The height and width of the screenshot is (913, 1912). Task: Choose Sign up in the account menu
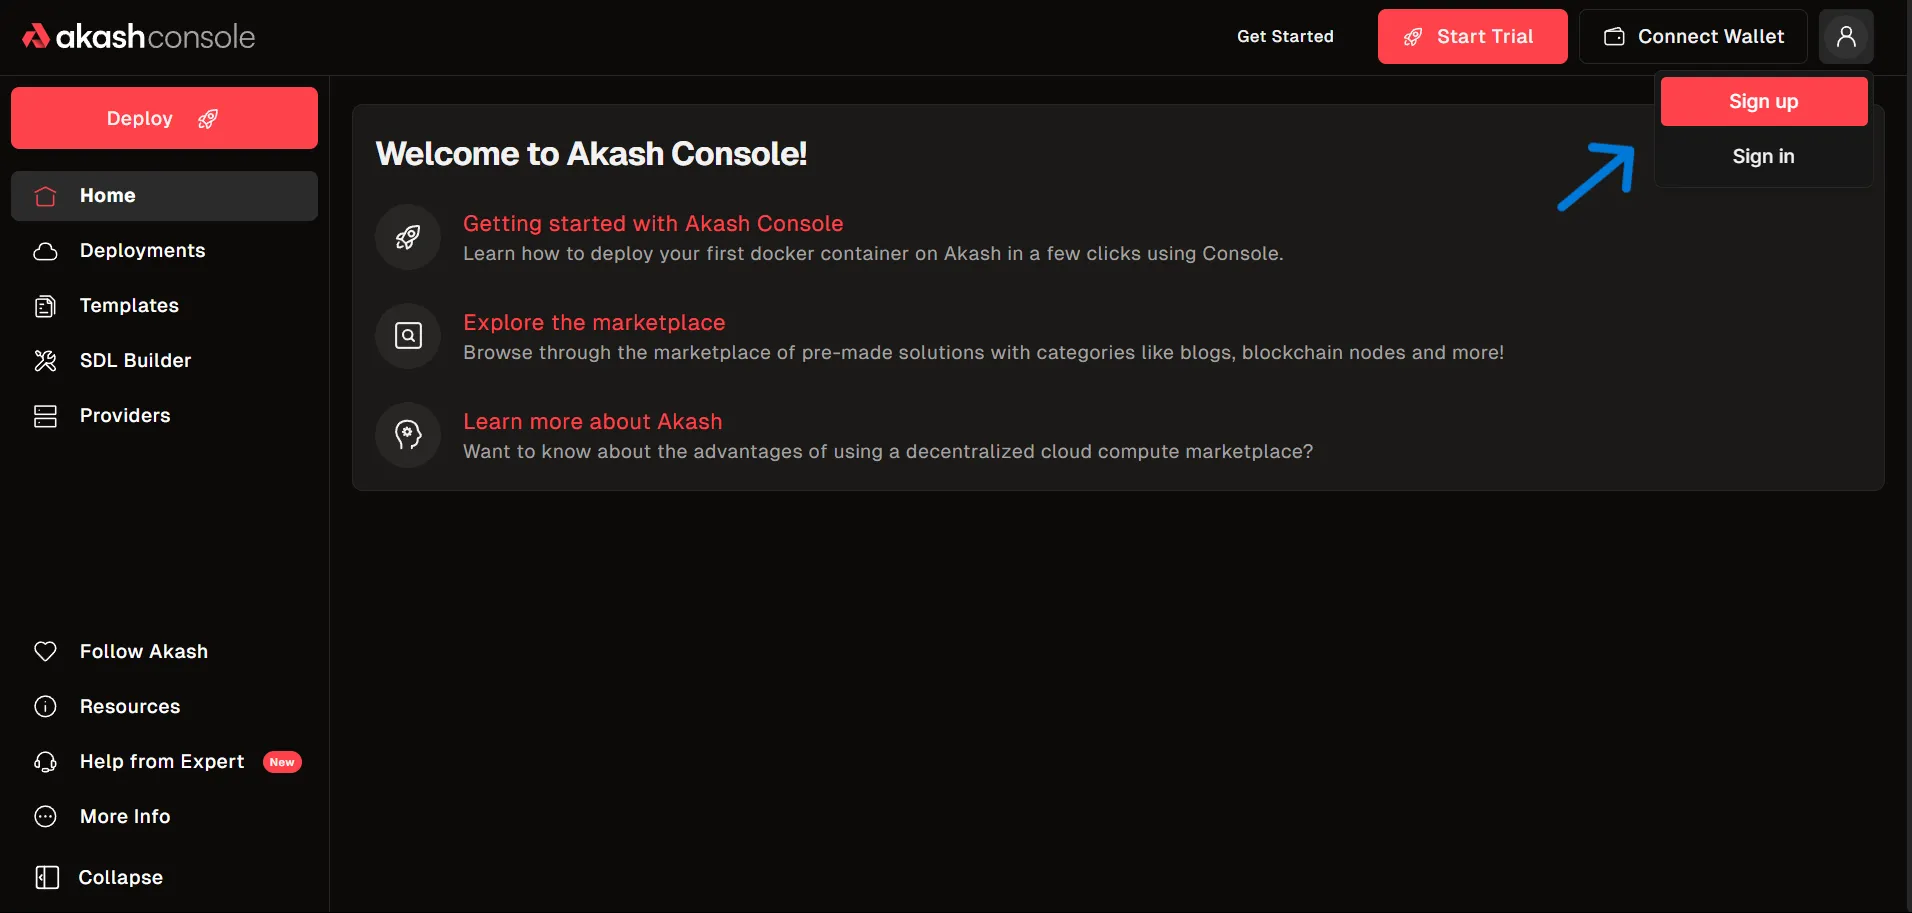click(1763, 101)
